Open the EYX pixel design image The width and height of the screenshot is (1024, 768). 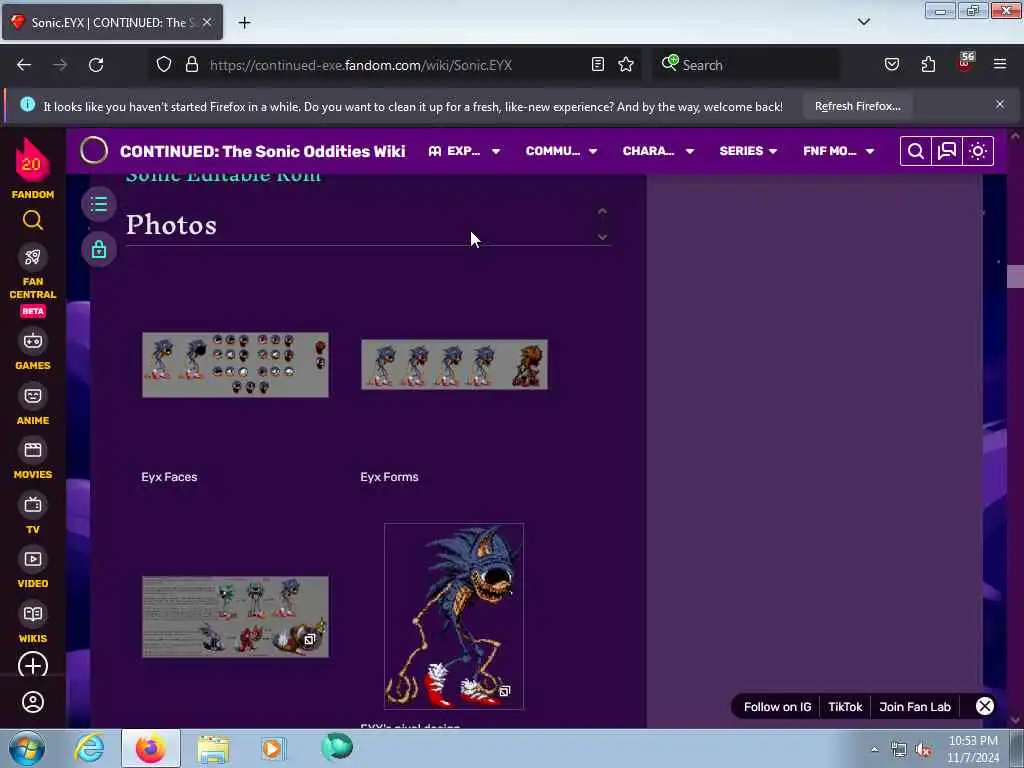pos(454,616)
